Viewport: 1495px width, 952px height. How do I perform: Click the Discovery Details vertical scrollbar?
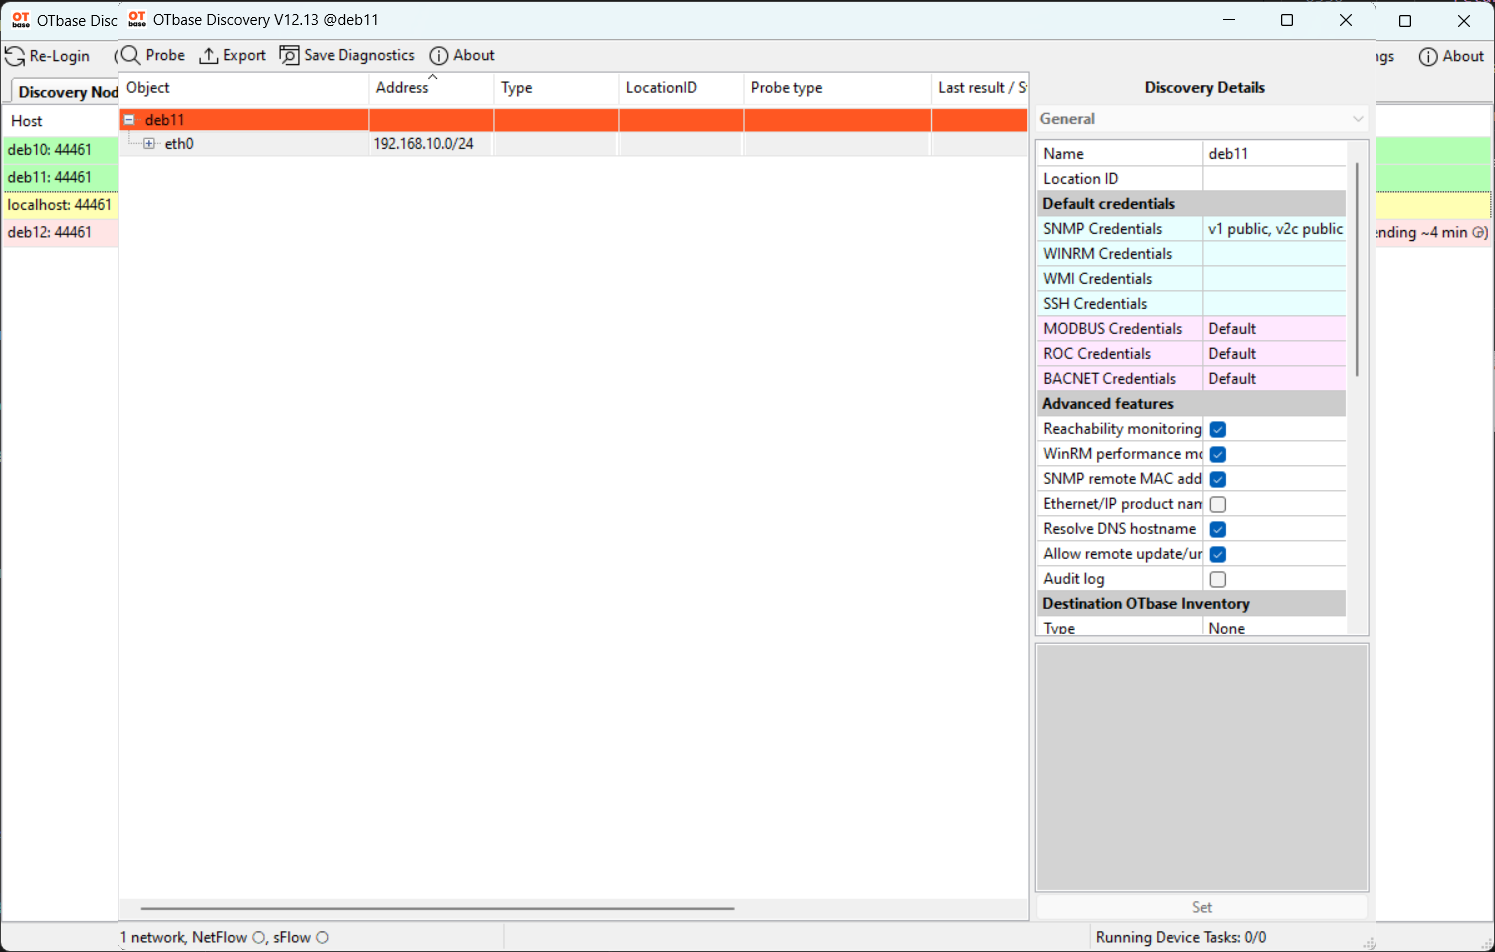point(1357,270)
